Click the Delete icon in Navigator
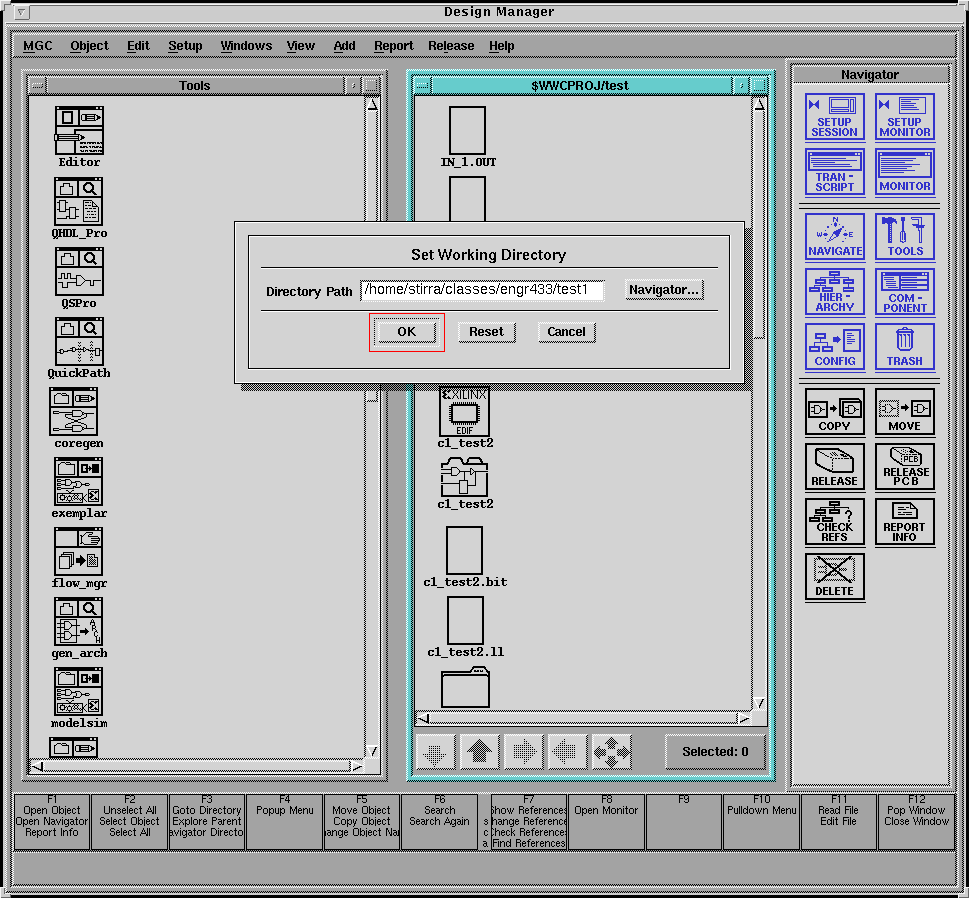 point(834,576)
